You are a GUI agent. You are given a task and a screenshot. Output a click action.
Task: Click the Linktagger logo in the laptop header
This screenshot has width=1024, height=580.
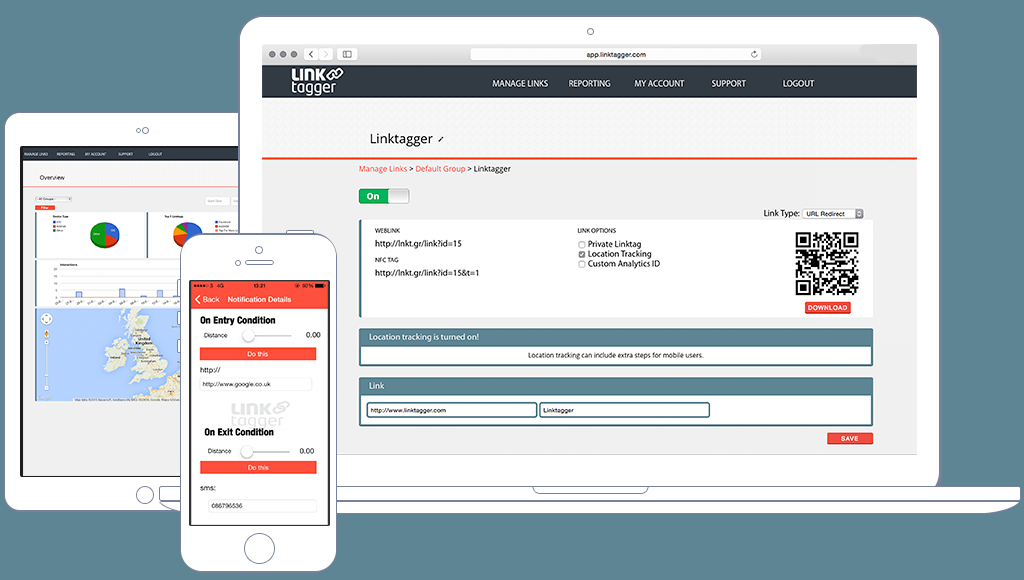click(317, 82)
